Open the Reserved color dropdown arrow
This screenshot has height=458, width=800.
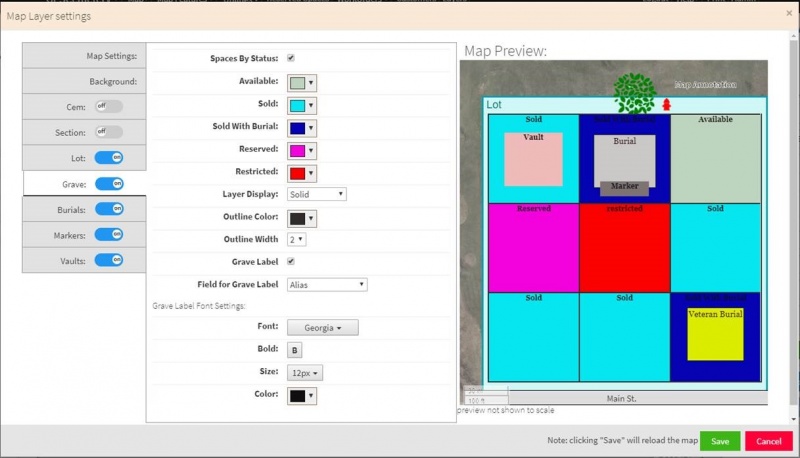pyautogui.click(x=311, y=151)
